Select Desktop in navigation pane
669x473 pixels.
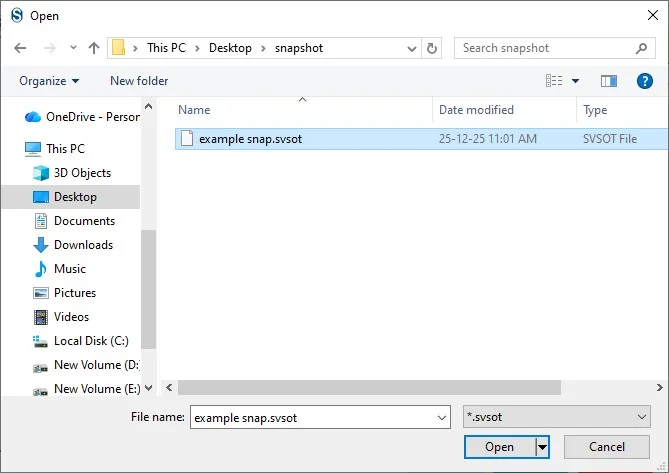70,197
